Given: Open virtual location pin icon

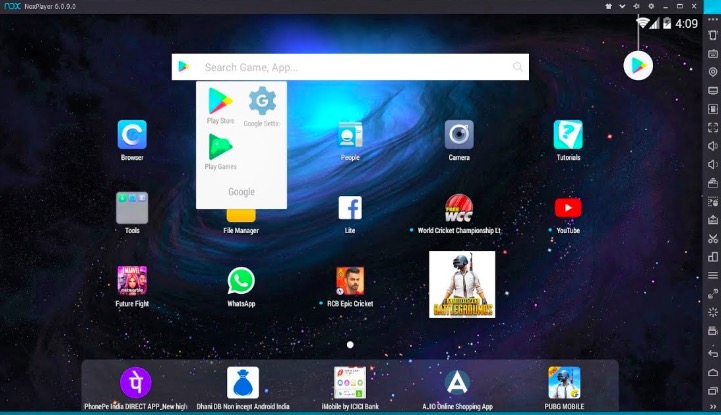Looking at the screenshot, I should tap(713, 72).
